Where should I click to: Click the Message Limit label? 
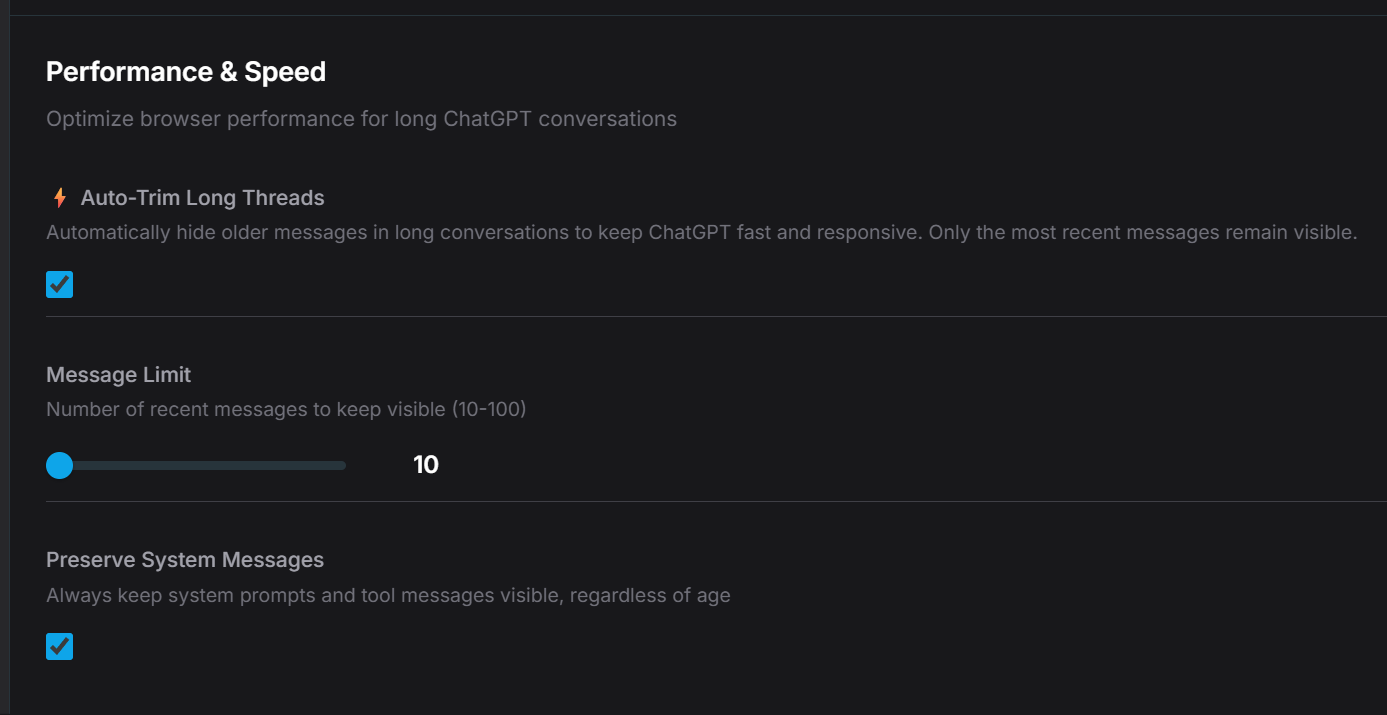(x=118, y=374)
